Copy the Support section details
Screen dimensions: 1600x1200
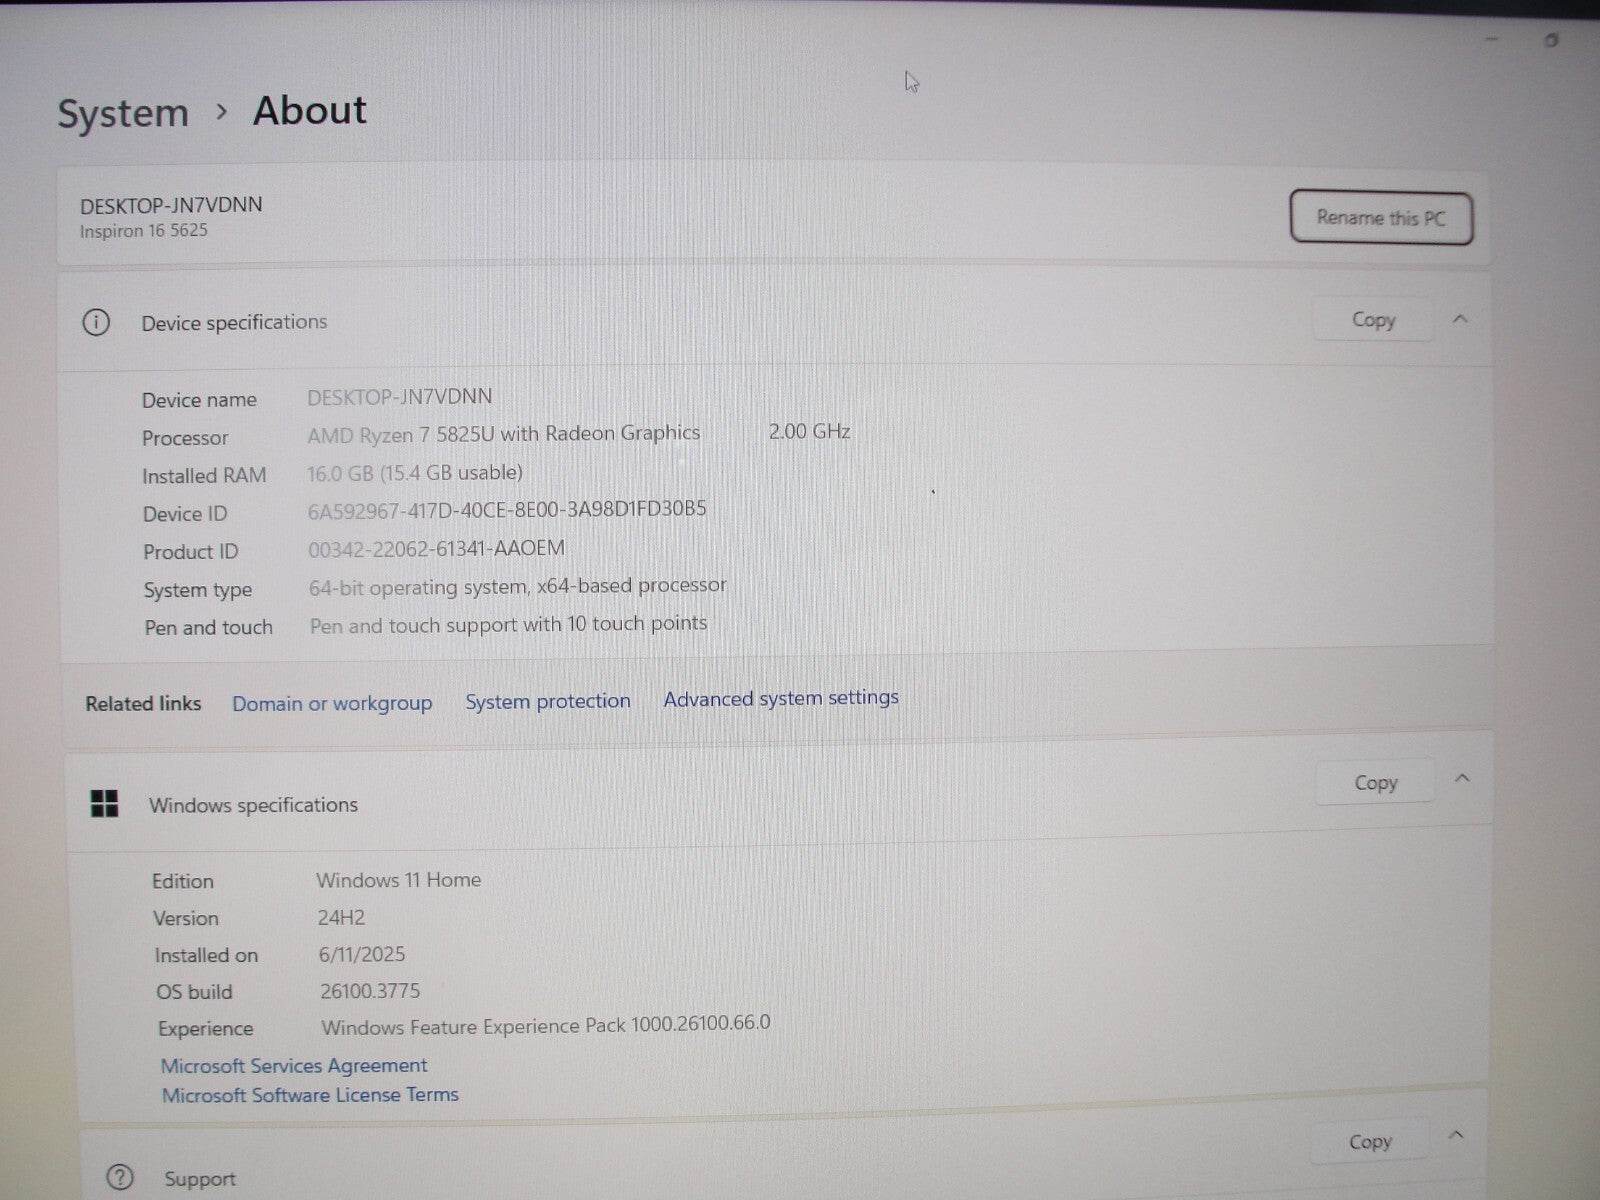pos(1369,1141)
